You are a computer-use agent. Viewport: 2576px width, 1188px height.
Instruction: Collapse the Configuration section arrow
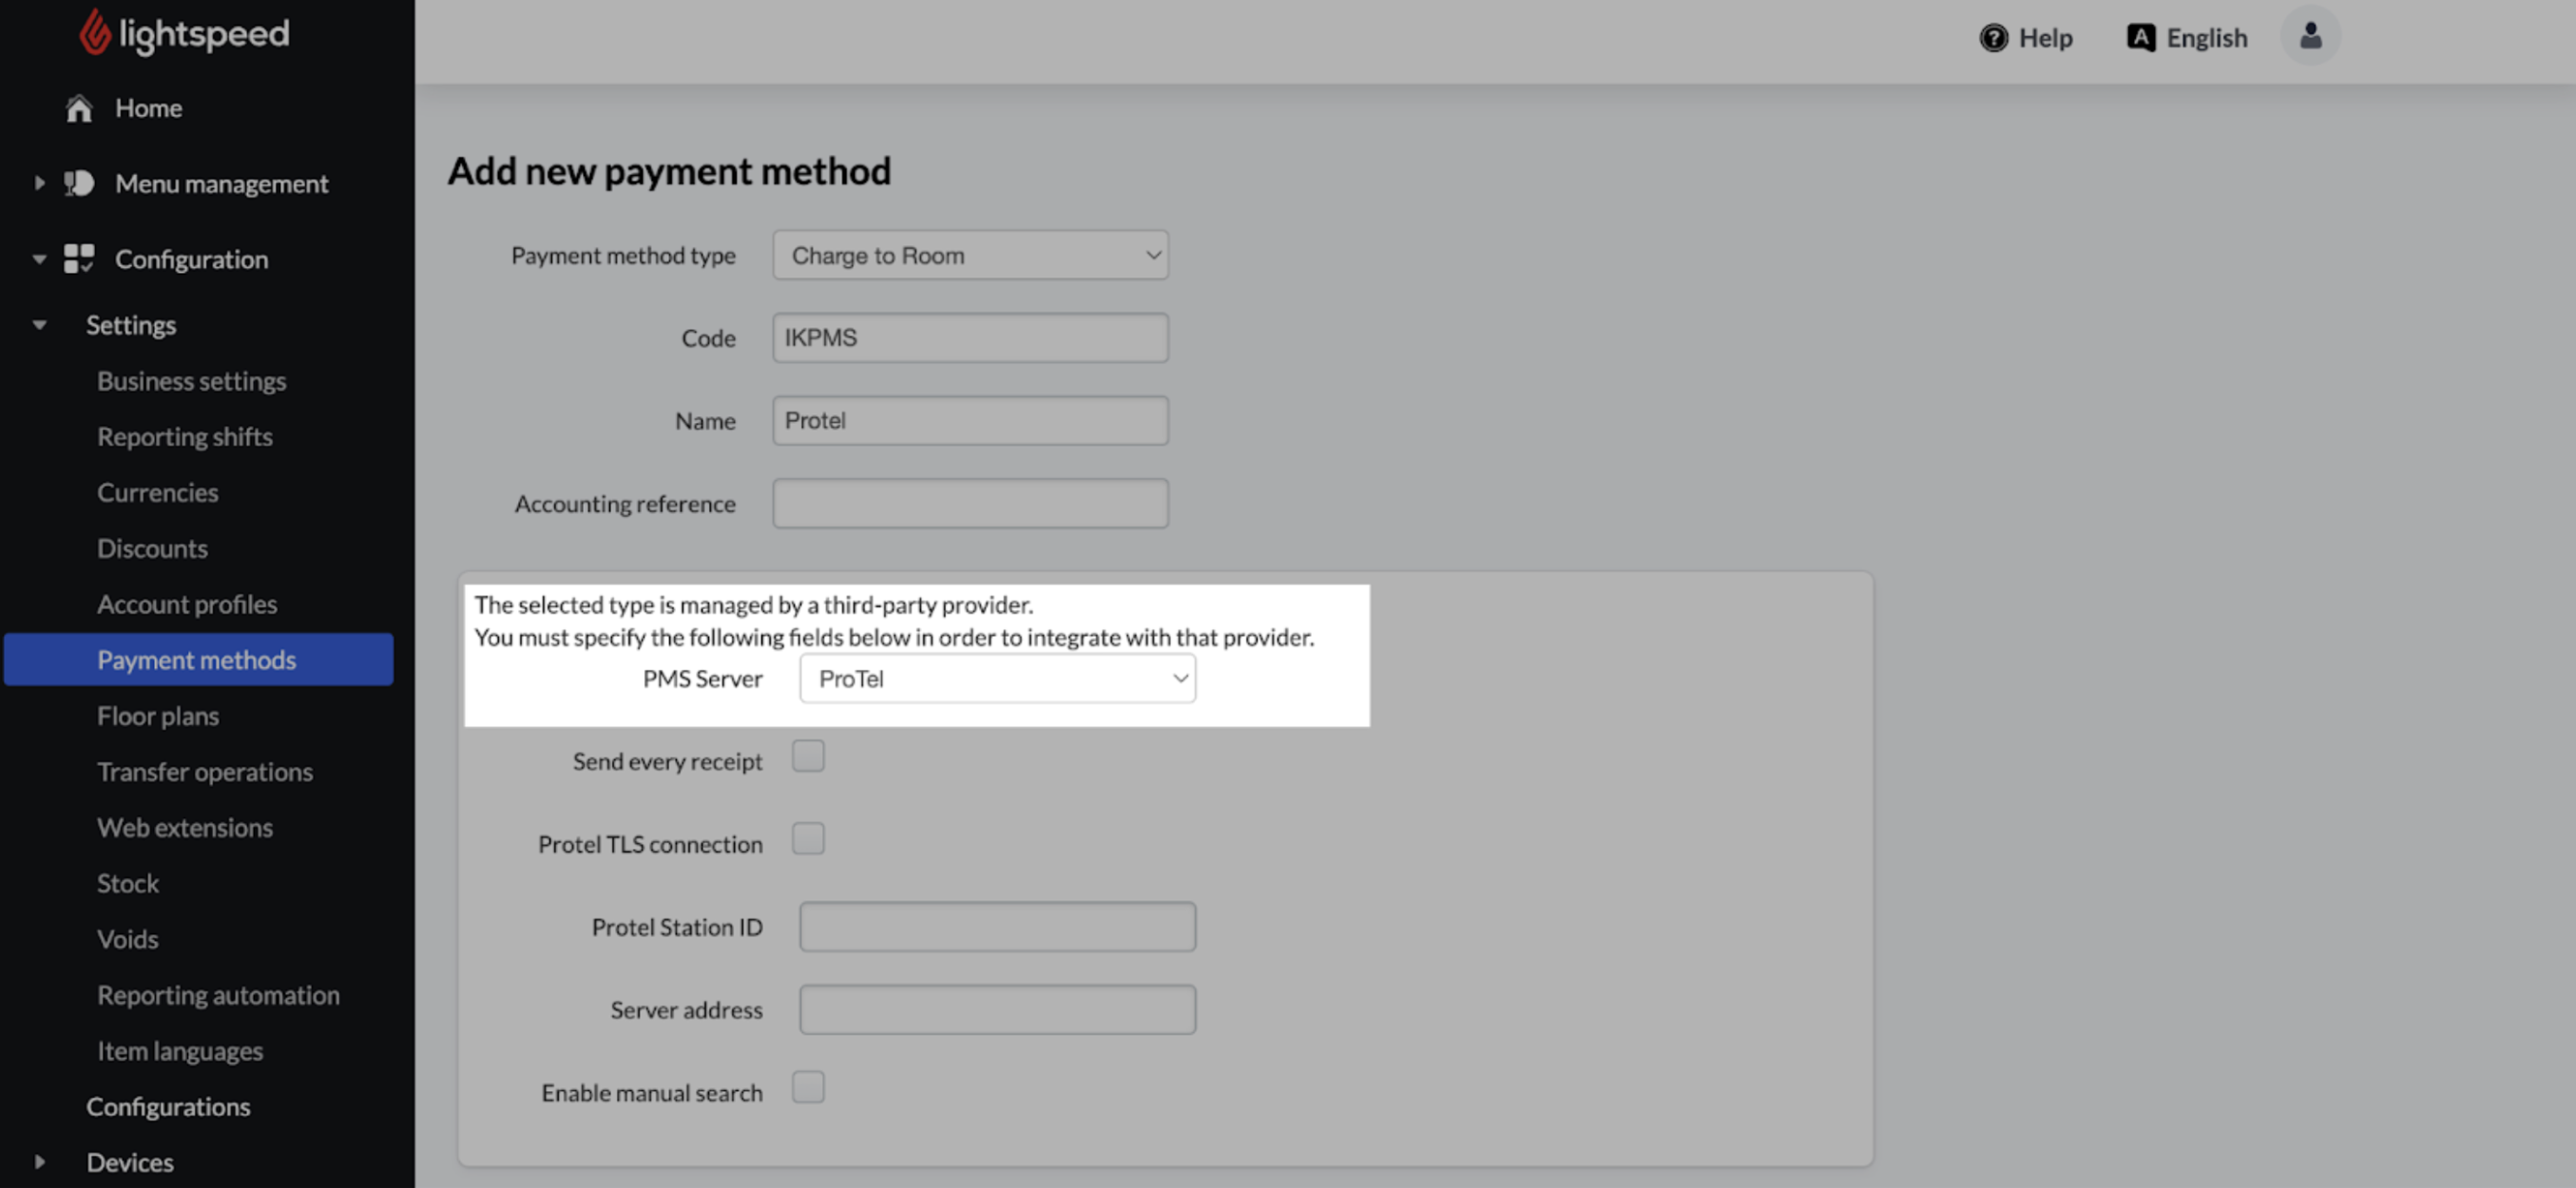click(x=39, y=259)
